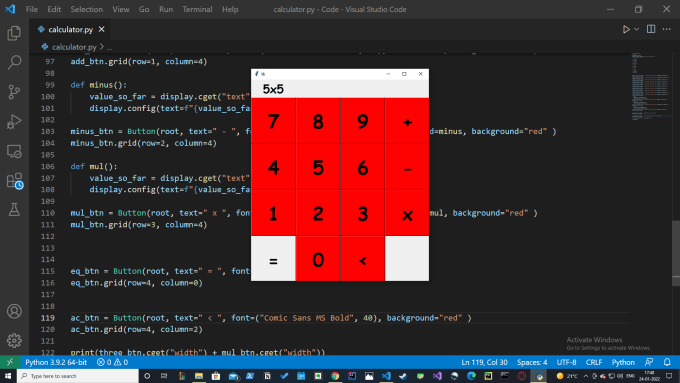Viewport: 680px width, 383px height.
Task: Open Microsoft Edge from taskbar
Action: [x=471, y=376]
